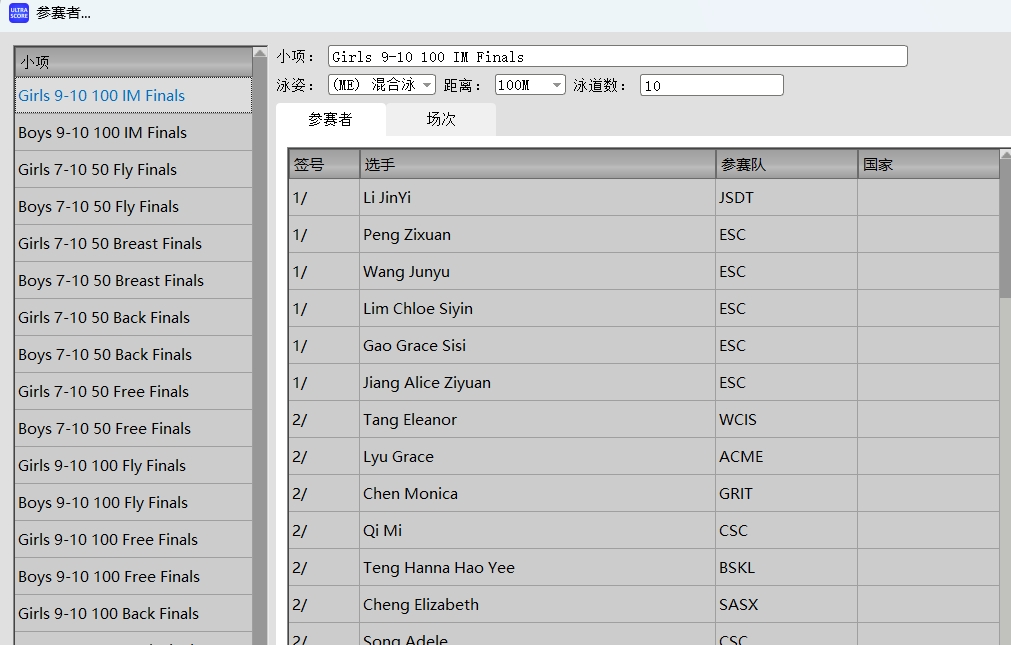Select the 参赛者 tab
Viewport: 1011px width, 645px height.
[x=330, y=119]
